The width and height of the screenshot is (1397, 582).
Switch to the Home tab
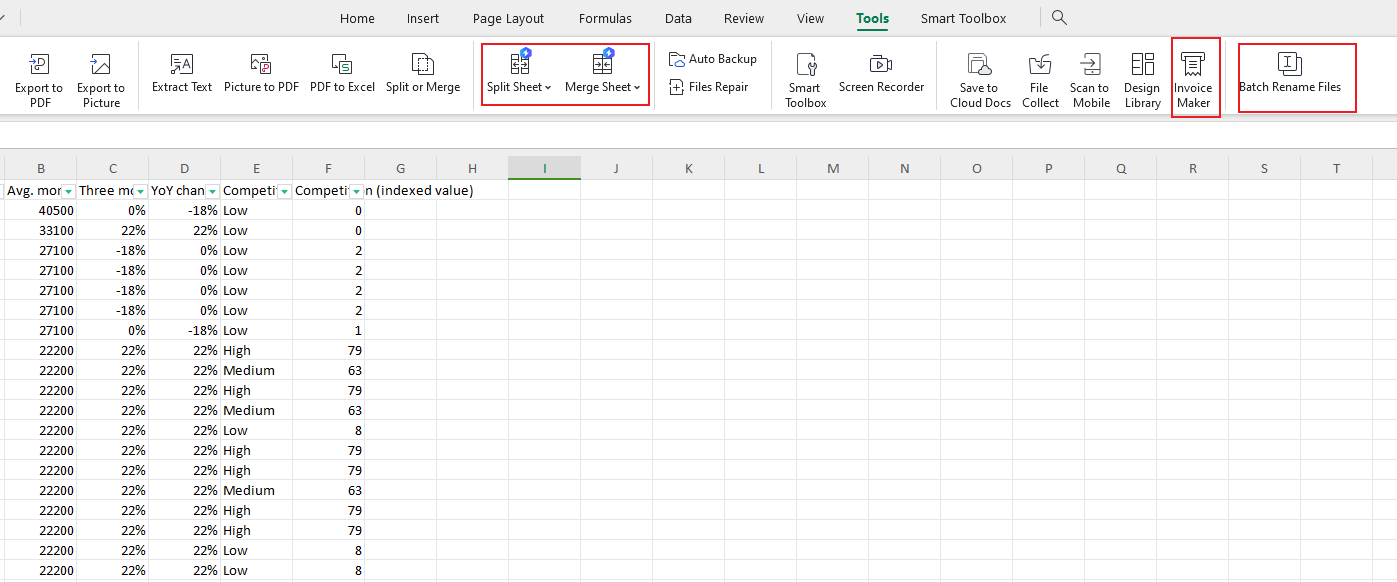click(357, 19)
